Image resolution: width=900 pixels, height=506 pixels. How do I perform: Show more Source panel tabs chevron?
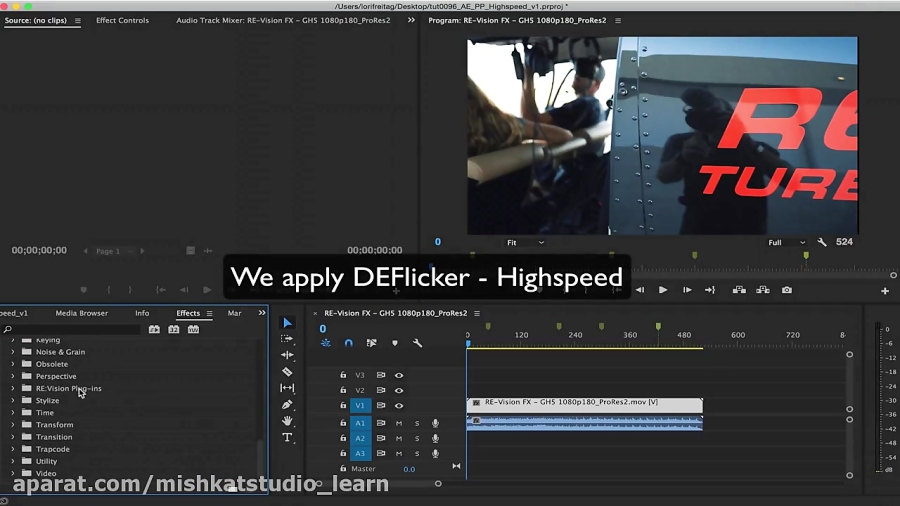coord(411,20)
